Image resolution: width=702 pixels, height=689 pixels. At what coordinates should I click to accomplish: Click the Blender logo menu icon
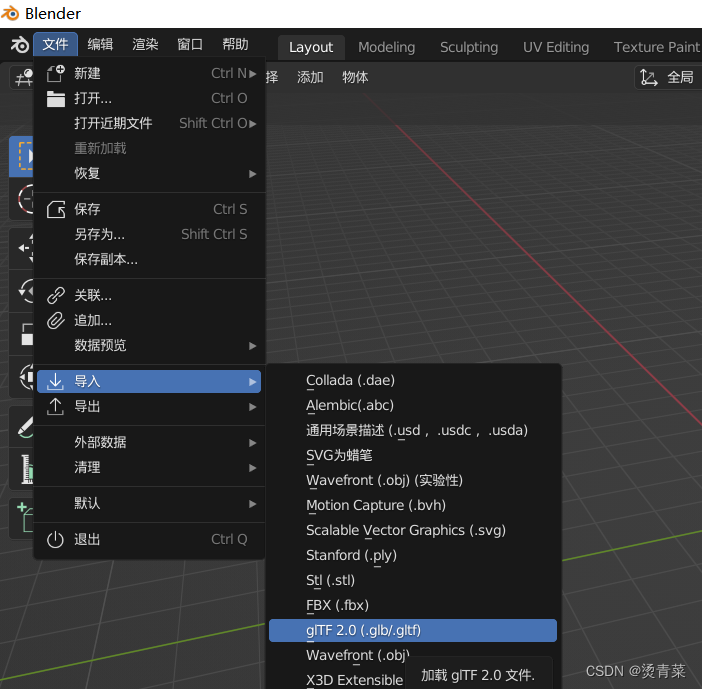[x=20, y=45]
